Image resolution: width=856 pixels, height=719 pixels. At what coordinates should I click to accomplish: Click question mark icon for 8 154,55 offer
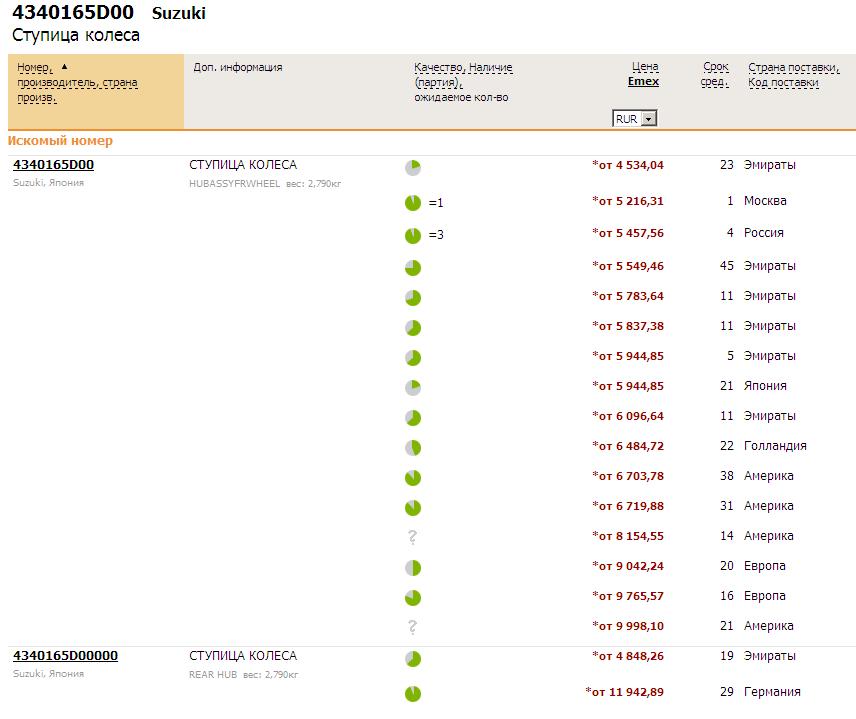tap(412, 537)
